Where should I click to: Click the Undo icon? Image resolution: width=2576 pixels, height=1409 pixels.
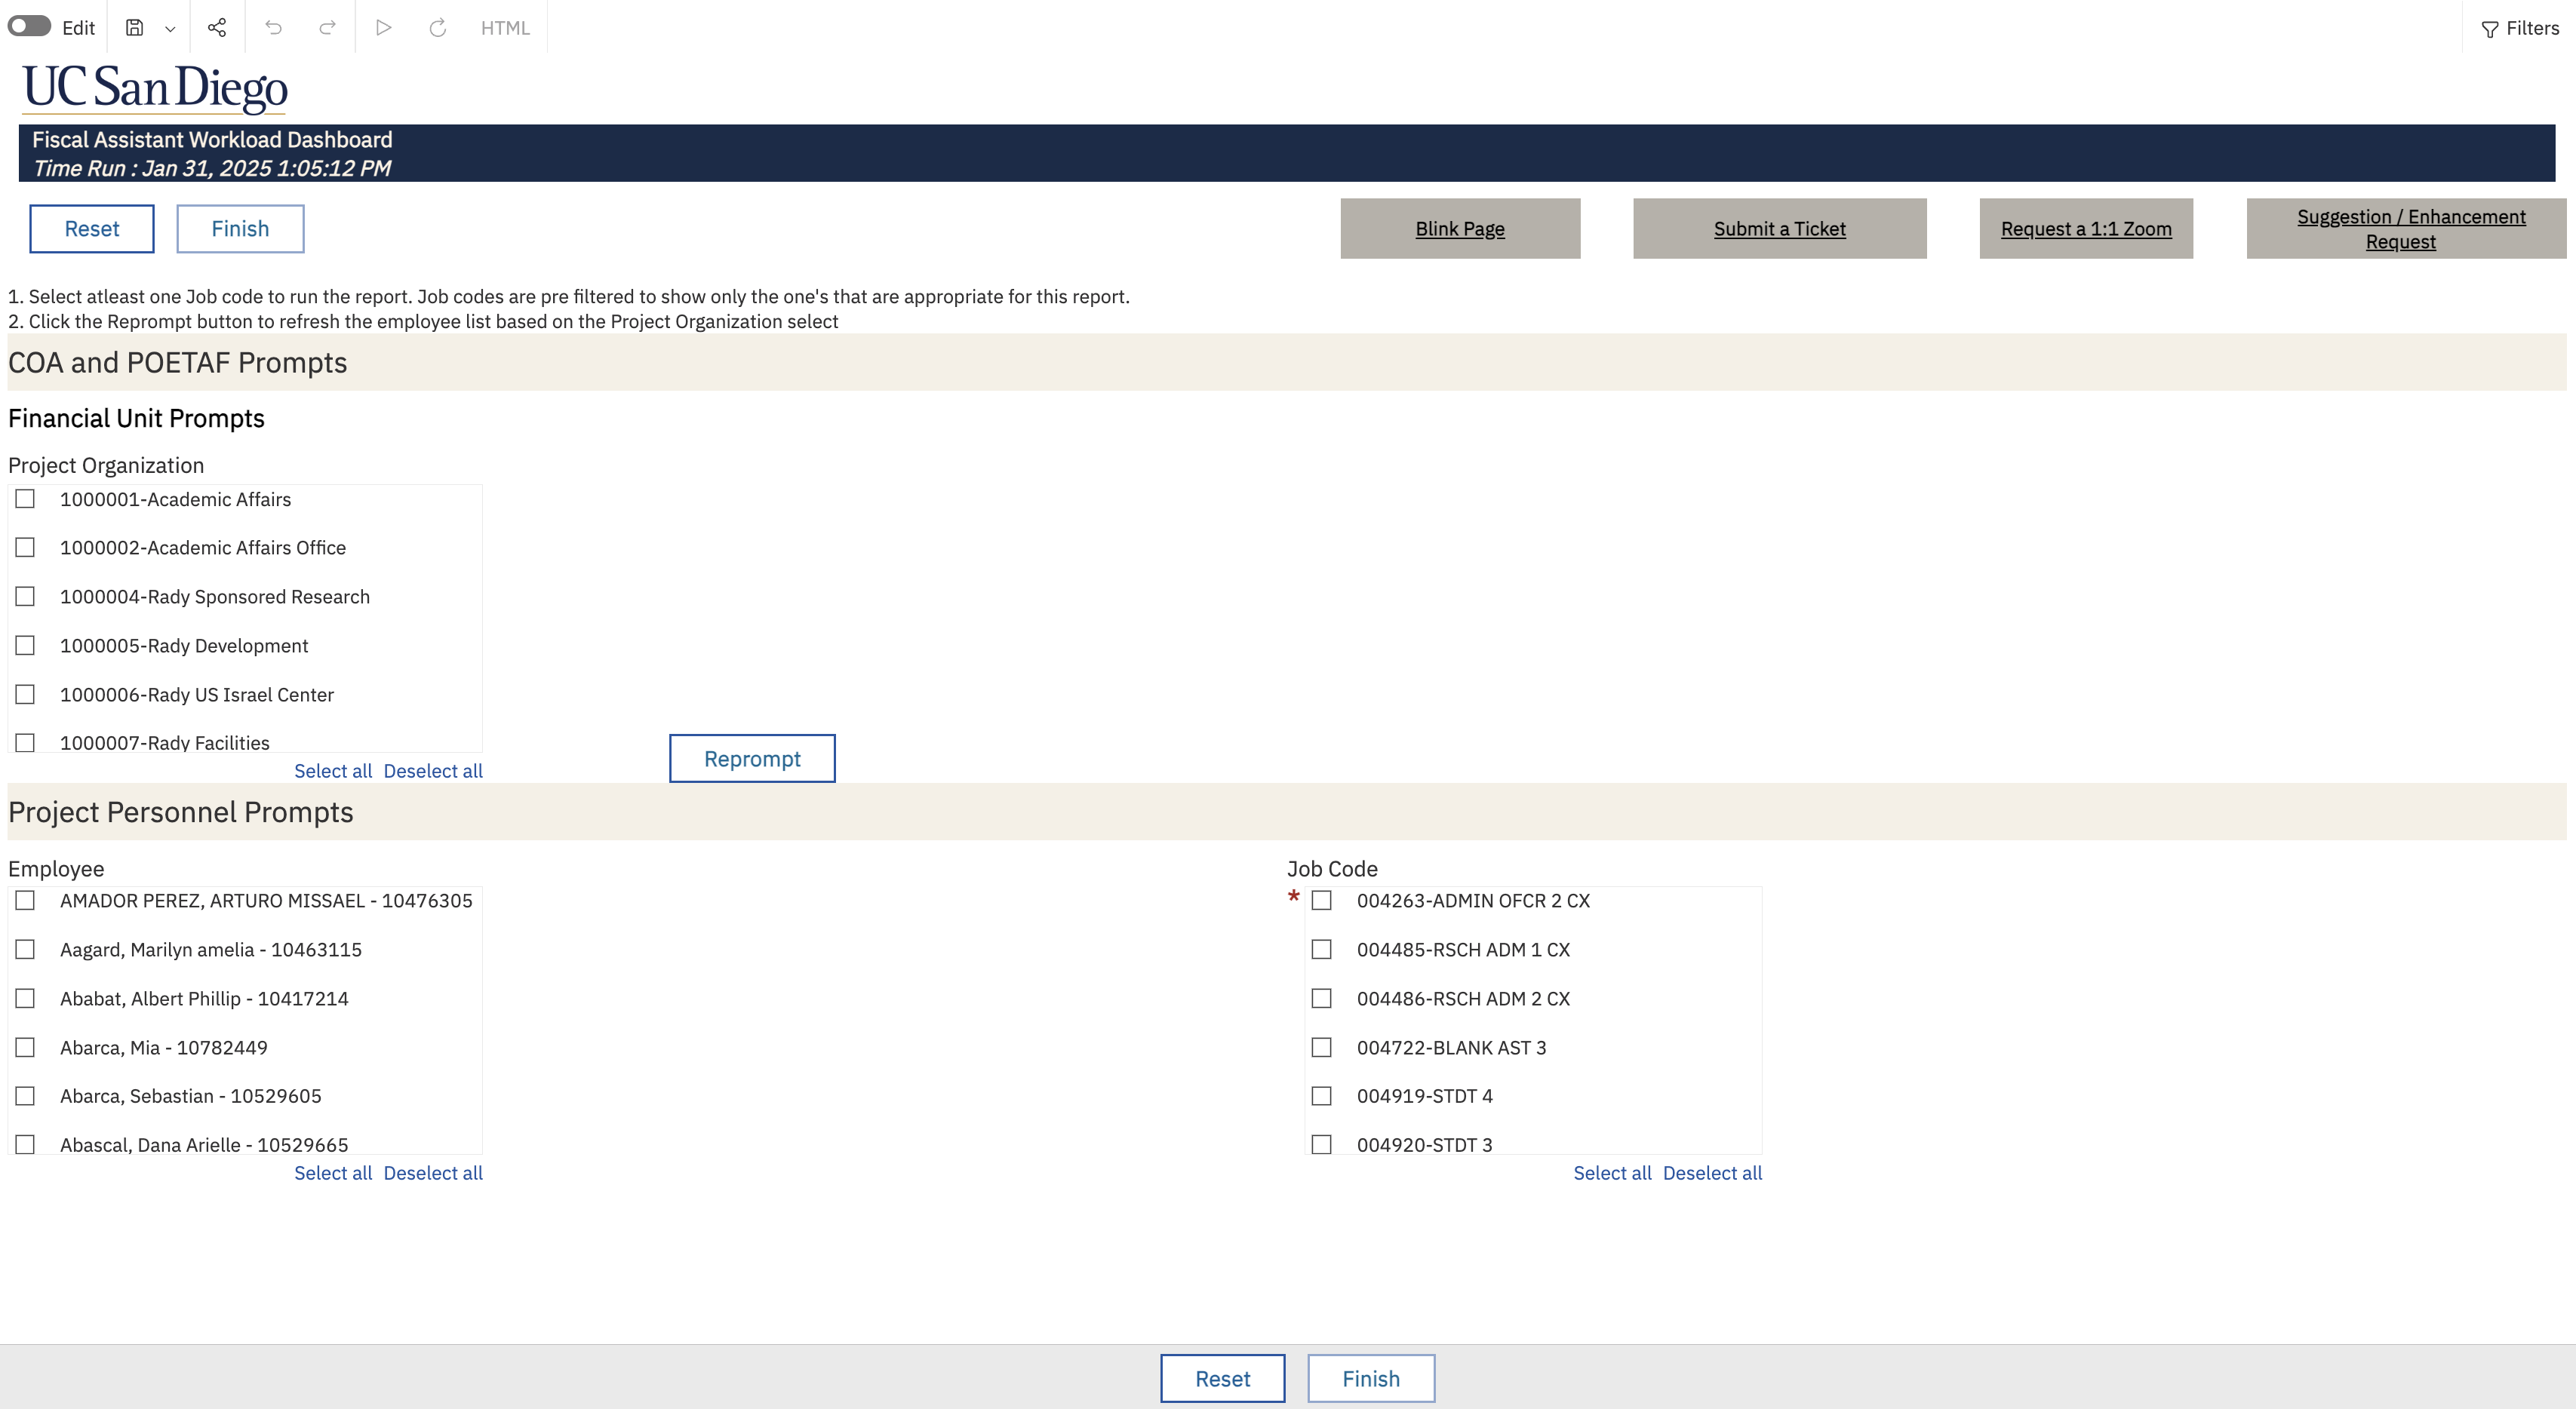(x=273, y=27)
